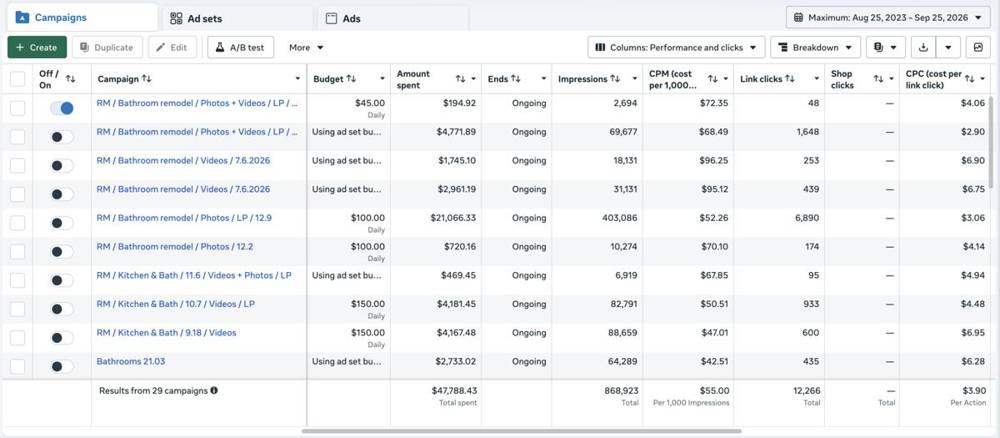Sort by Campaign name arrows
1000x438 pixels.
coord(147,78)
